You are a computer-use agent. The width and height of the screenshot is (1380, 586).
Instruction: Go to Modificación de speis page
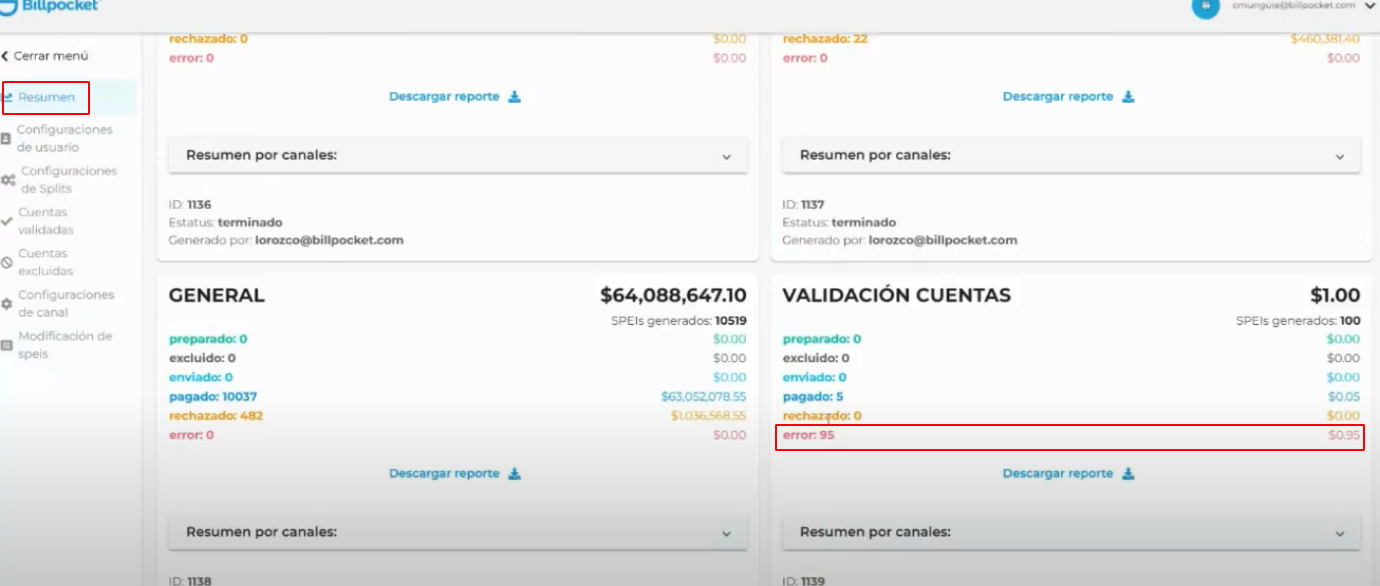click(x=64, y=345)
